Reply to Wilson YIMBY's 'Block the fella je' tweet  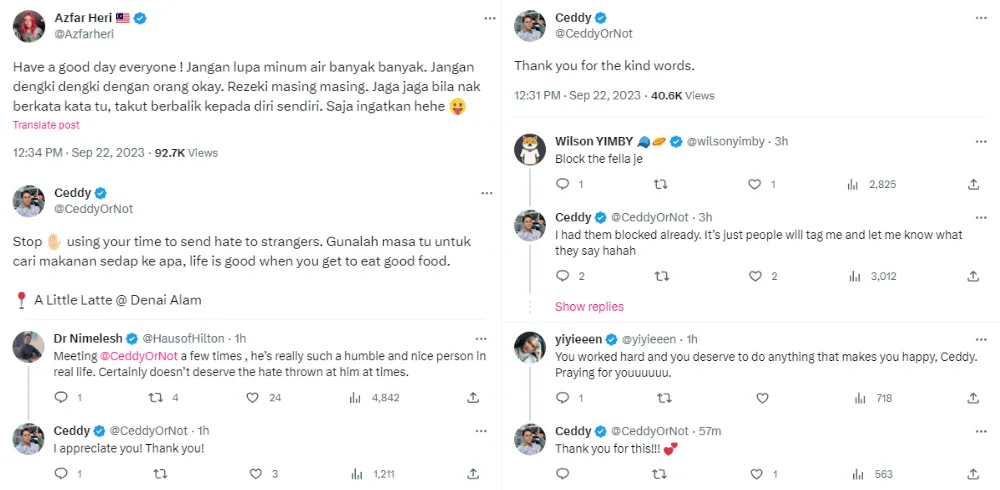(x=562, y=184)
